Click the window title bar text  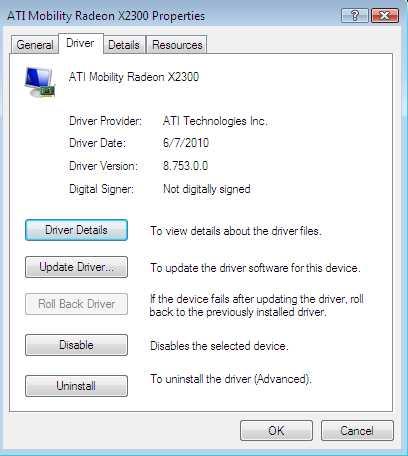[x=106, y=16]
